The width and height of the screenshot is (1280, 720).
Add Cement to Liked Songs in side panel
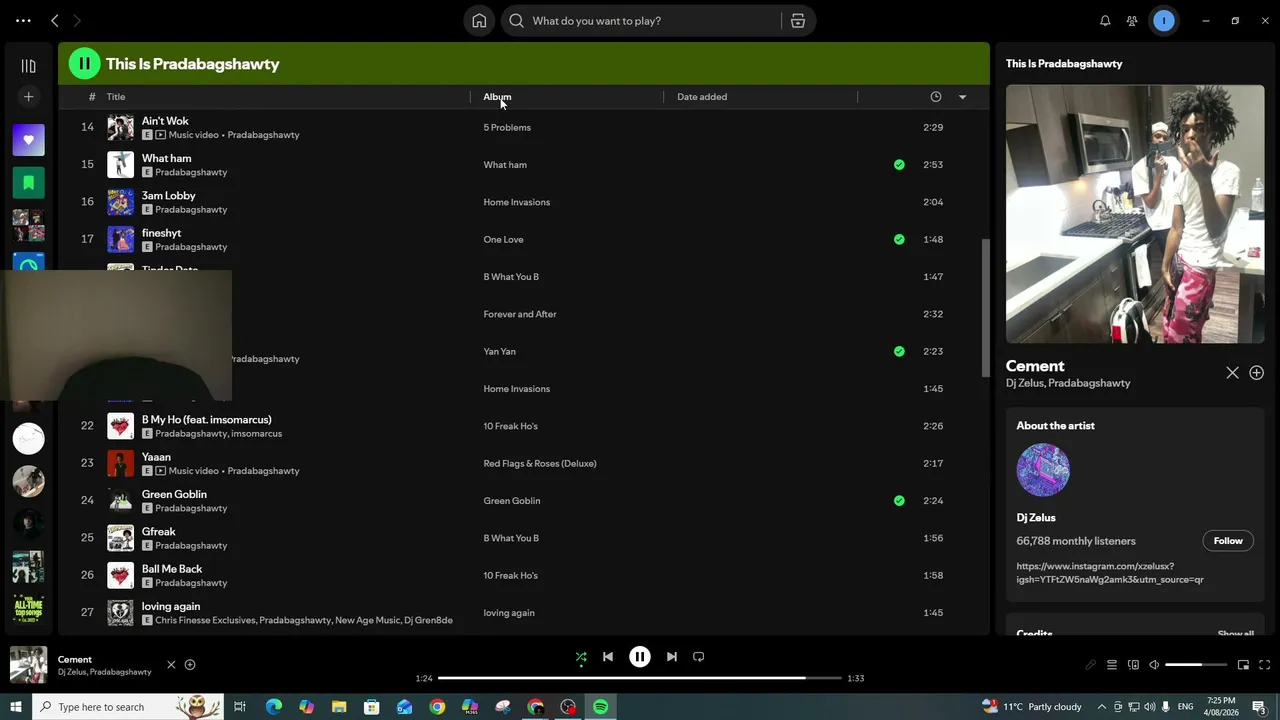point(1257,373)
